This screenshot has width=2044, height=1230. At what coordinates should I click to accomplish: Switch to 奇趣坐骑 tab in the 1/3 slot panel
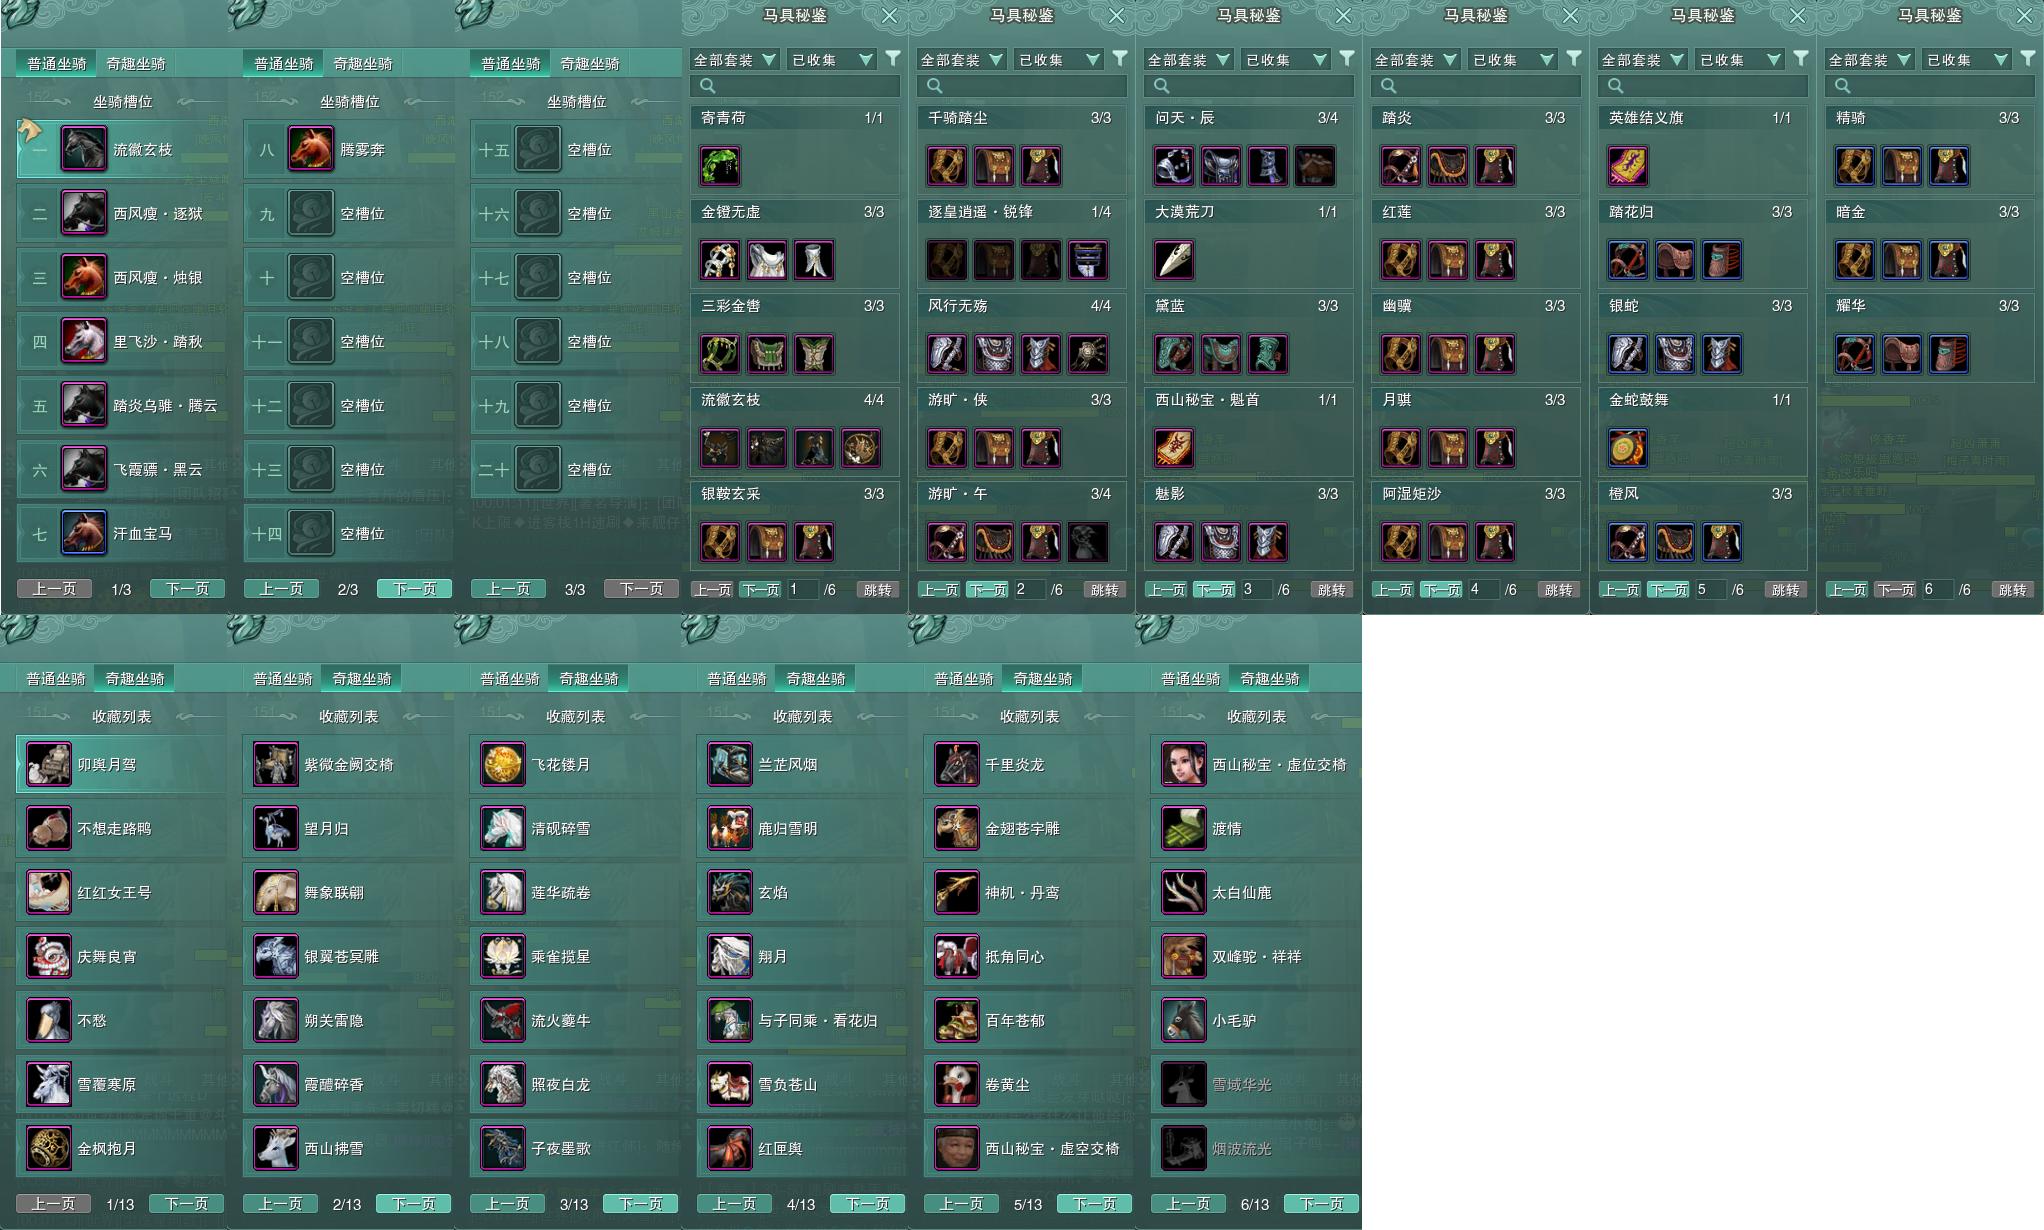point(136,63)
